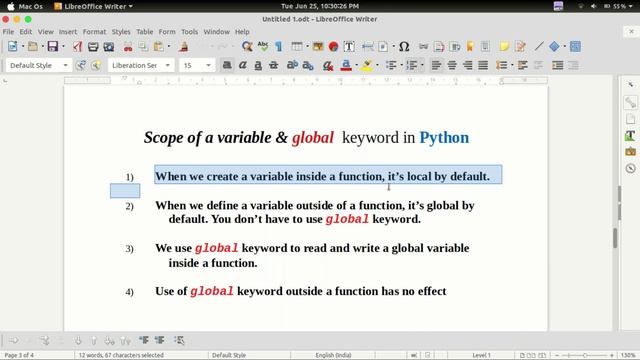Click English (India) language status field
640x360 pixels.
pos(333,355)
